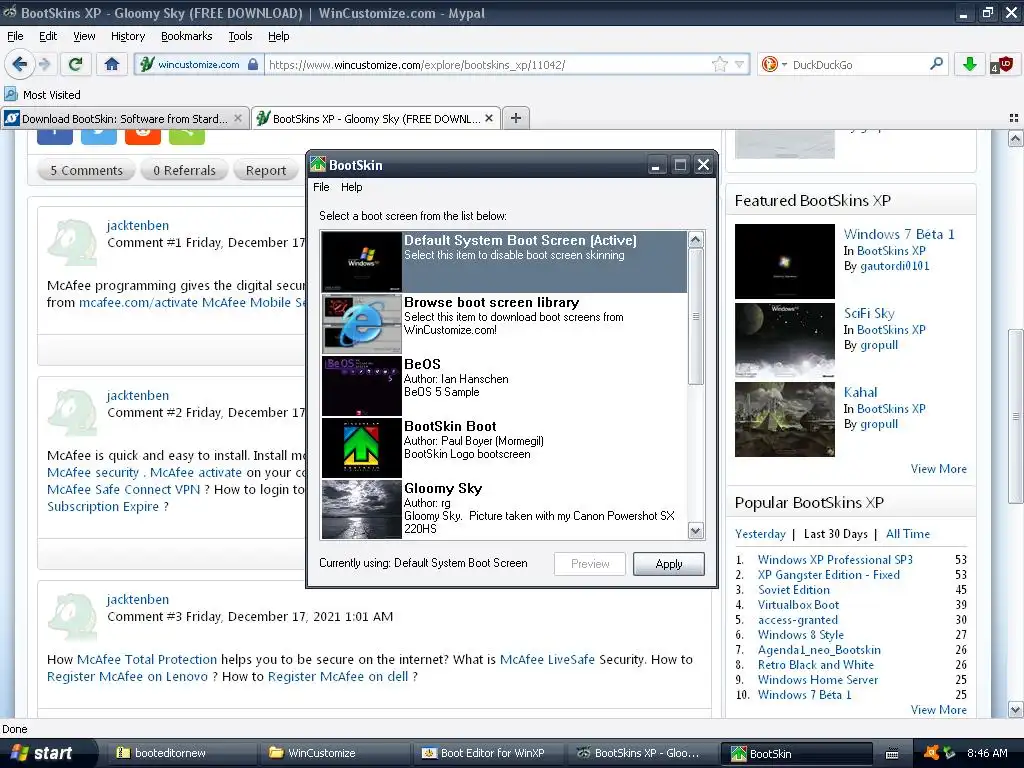This screenshot has width=1024, height=768.
Task: Click the boot screen list scroll up arrow
Action: point(696,240)
